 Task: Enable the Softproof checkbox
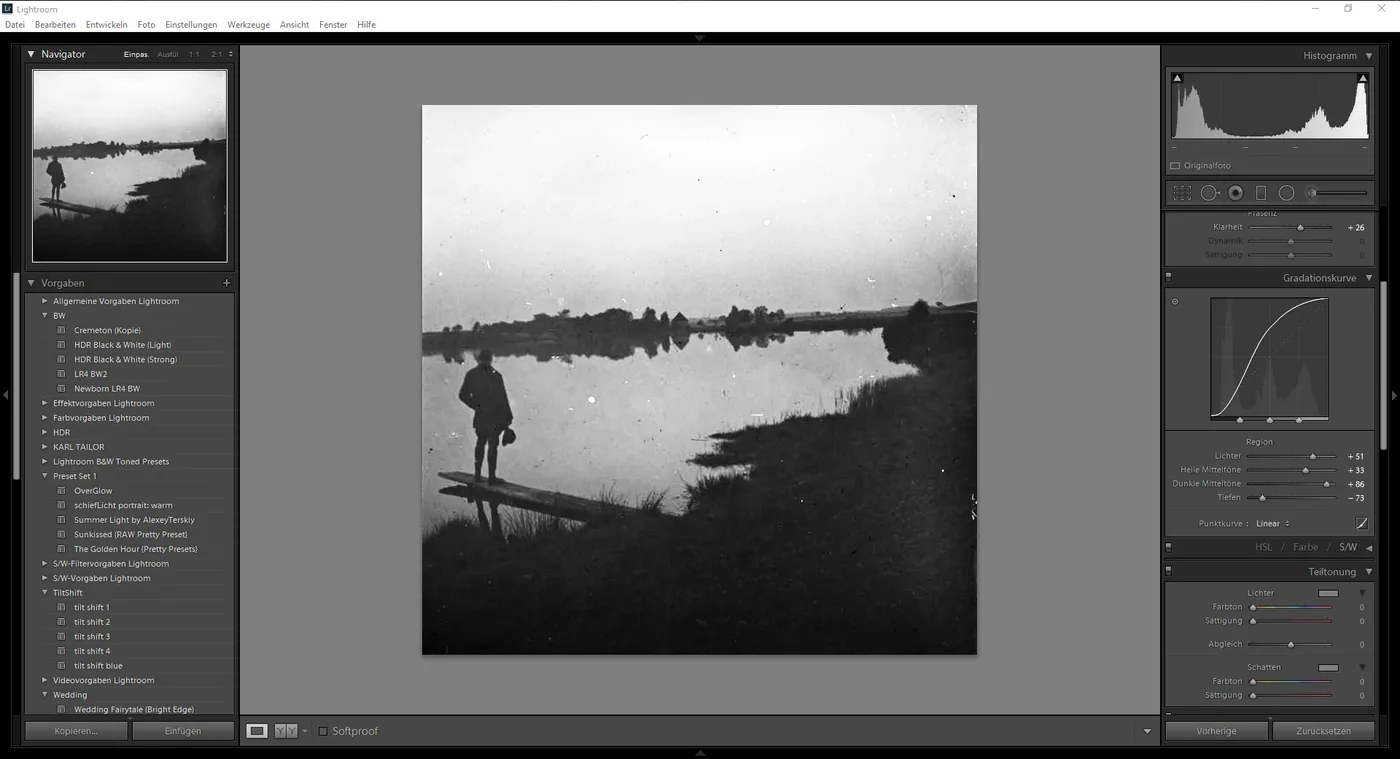(x=322, y=731)
